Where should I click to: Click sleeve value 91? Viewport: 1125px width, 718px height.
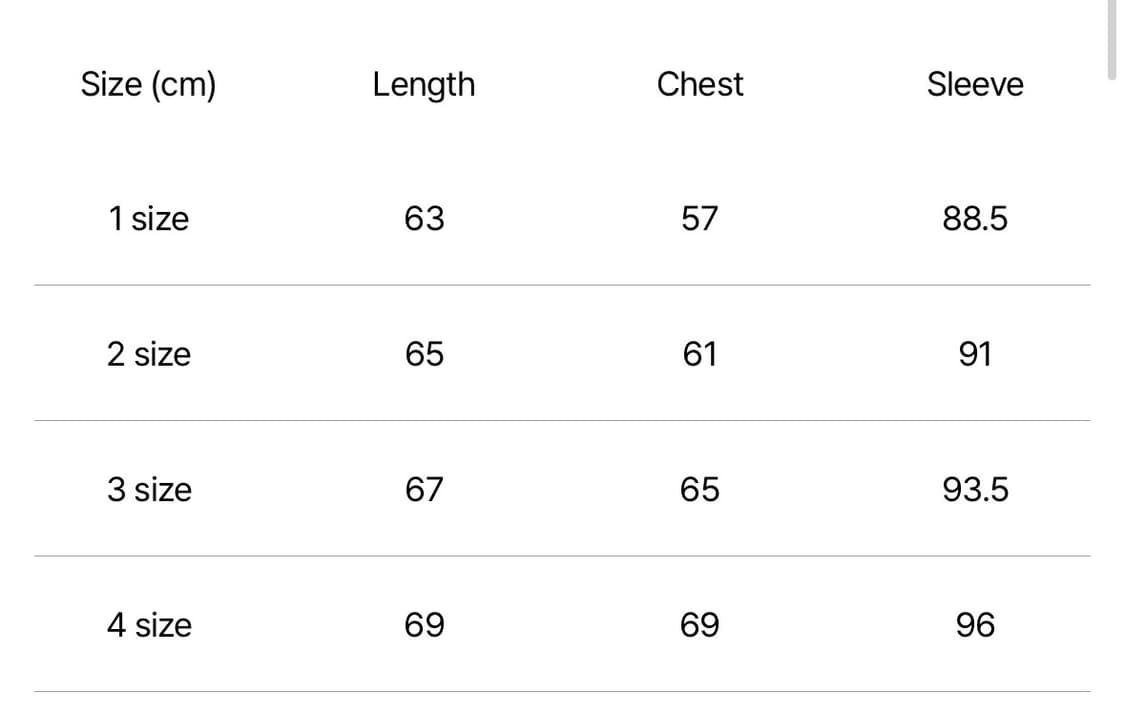click(975, 354)
